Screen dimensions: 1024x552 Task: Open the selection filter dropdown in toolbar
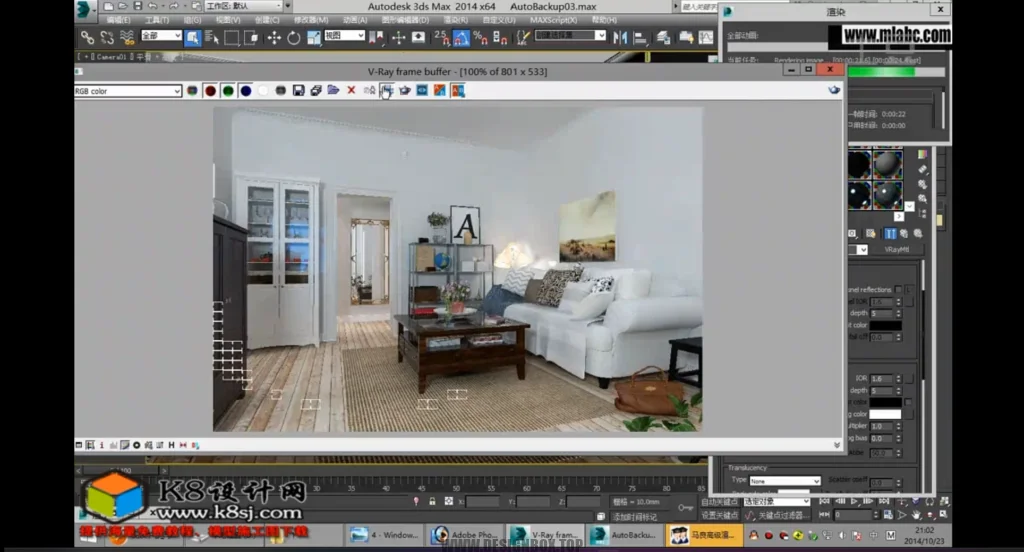[x=161, y=36]
